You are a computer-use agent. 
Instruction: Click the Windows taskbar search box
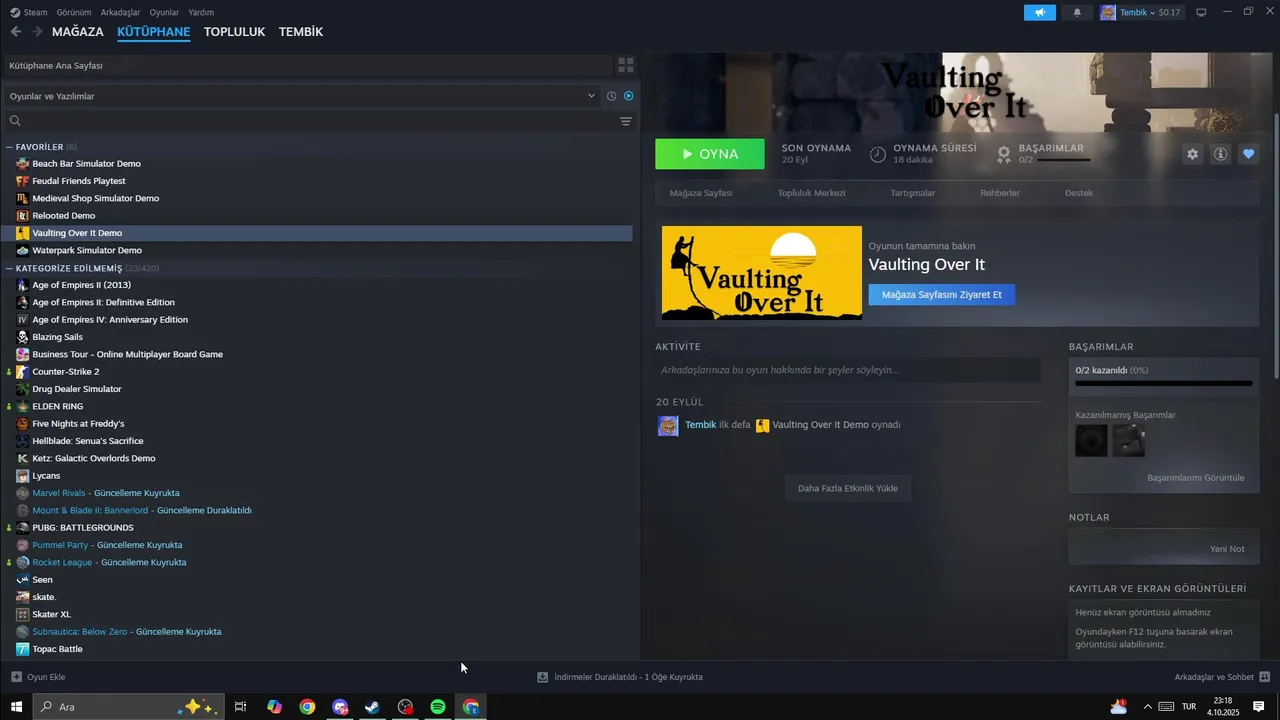coord(126,707)
